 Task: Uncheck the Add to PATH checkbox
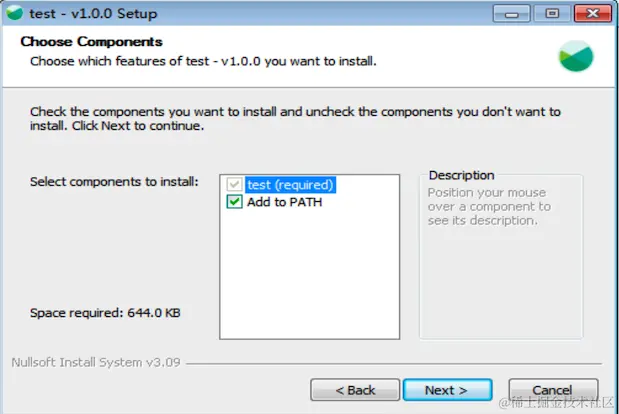234,202
